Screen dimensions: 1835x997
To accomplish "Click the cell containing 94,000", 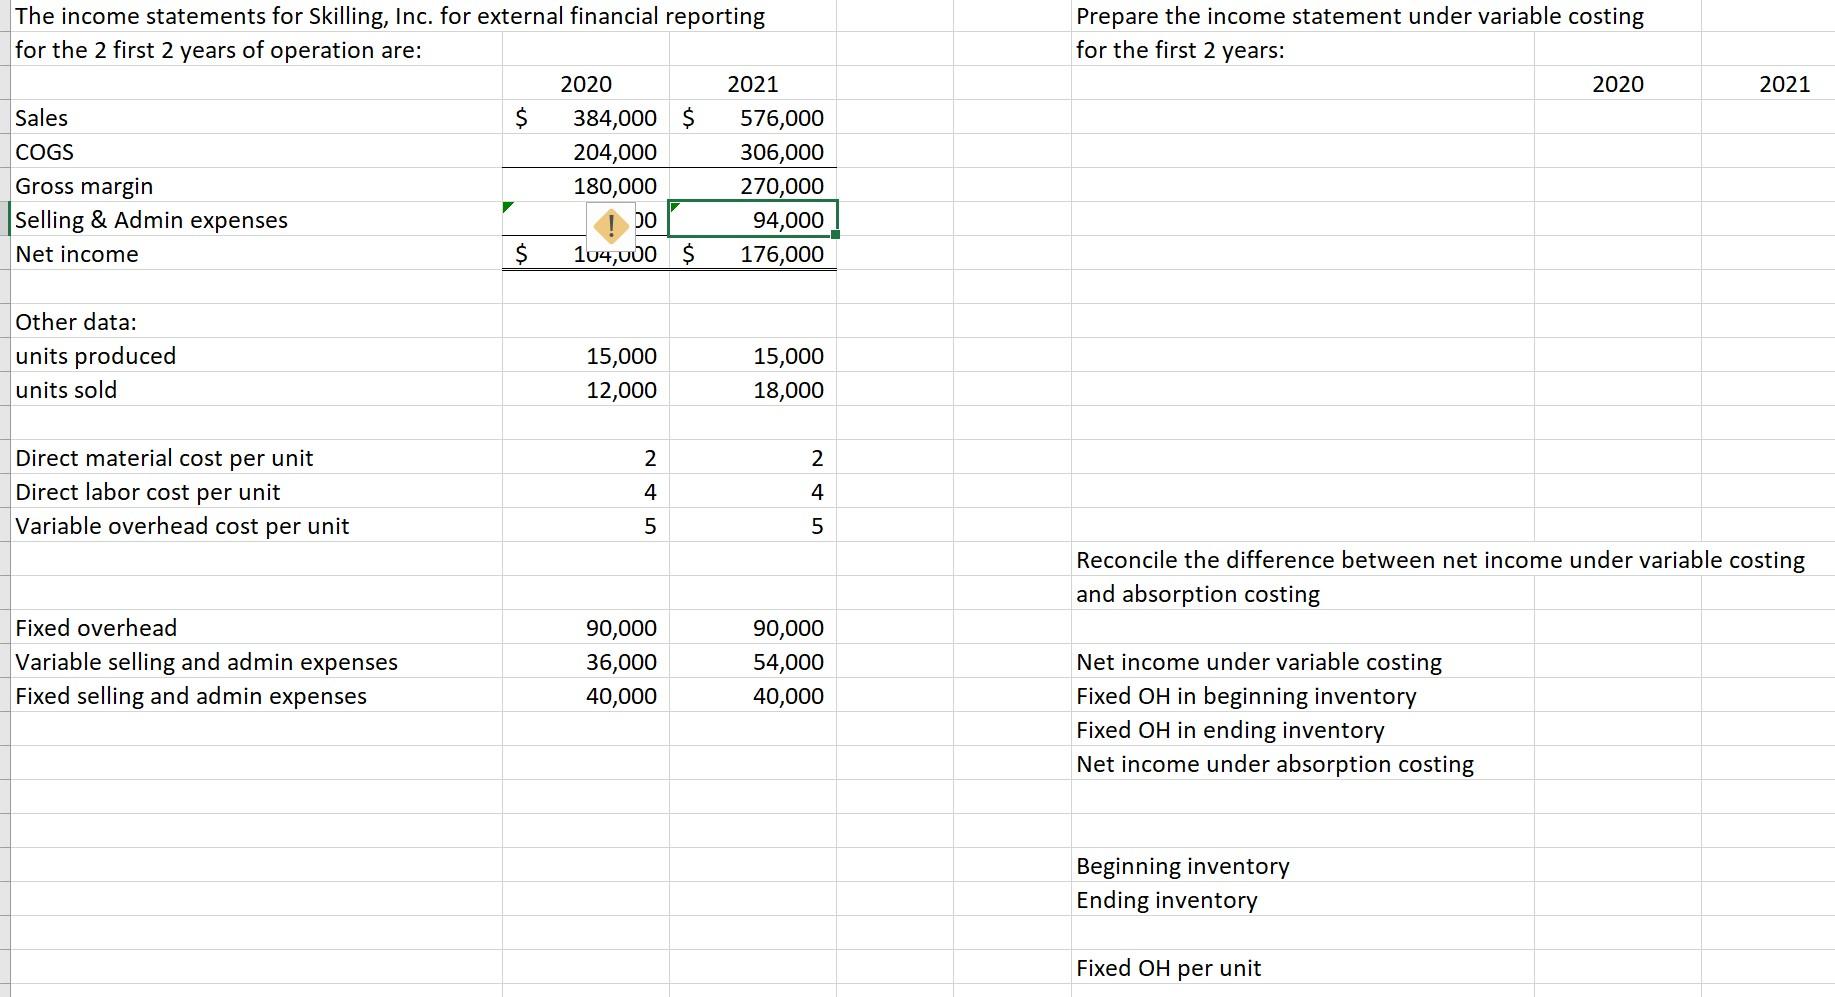I will click(753, 220).
